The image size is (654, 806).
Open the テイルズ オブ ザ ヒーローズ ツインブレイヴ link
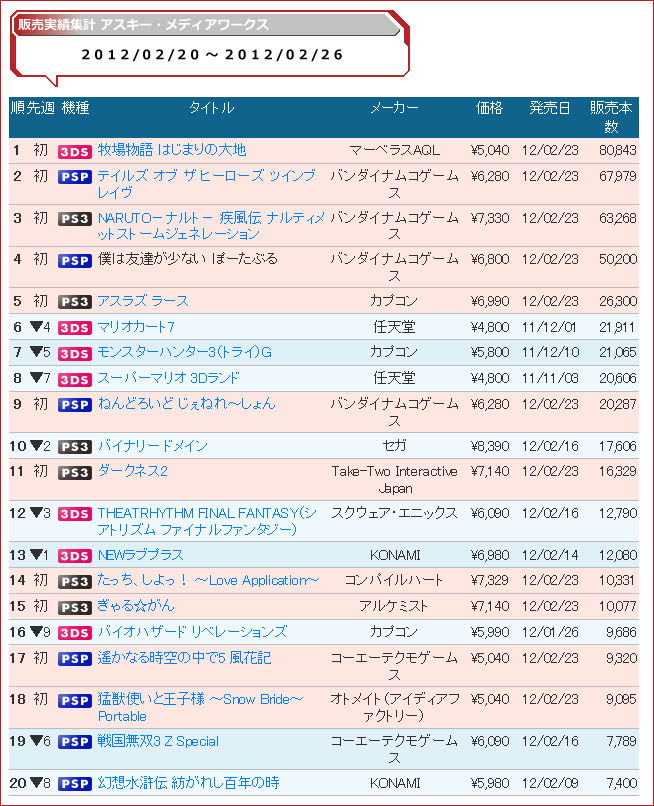click(x=207, y=184)
